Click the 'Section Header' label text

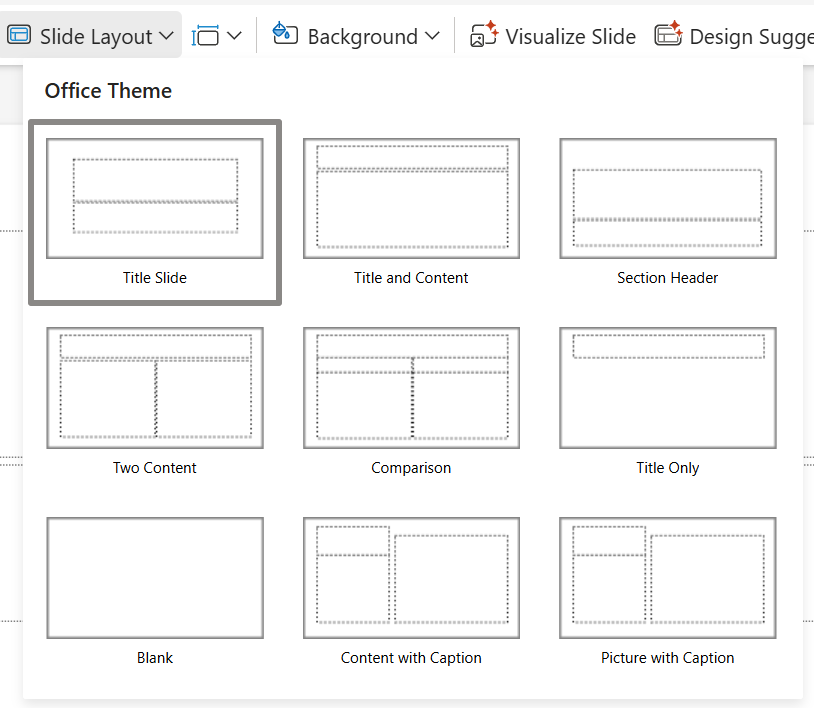668,278
